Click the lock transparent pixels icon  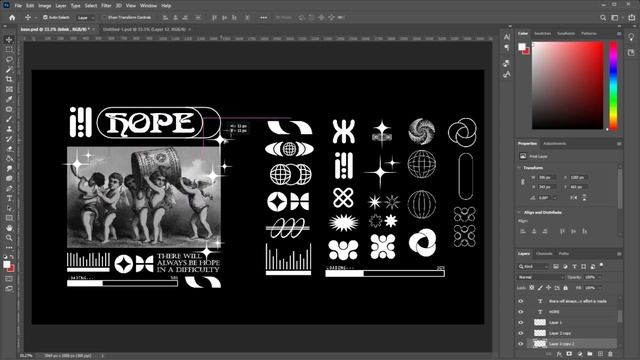coord(531,288)
